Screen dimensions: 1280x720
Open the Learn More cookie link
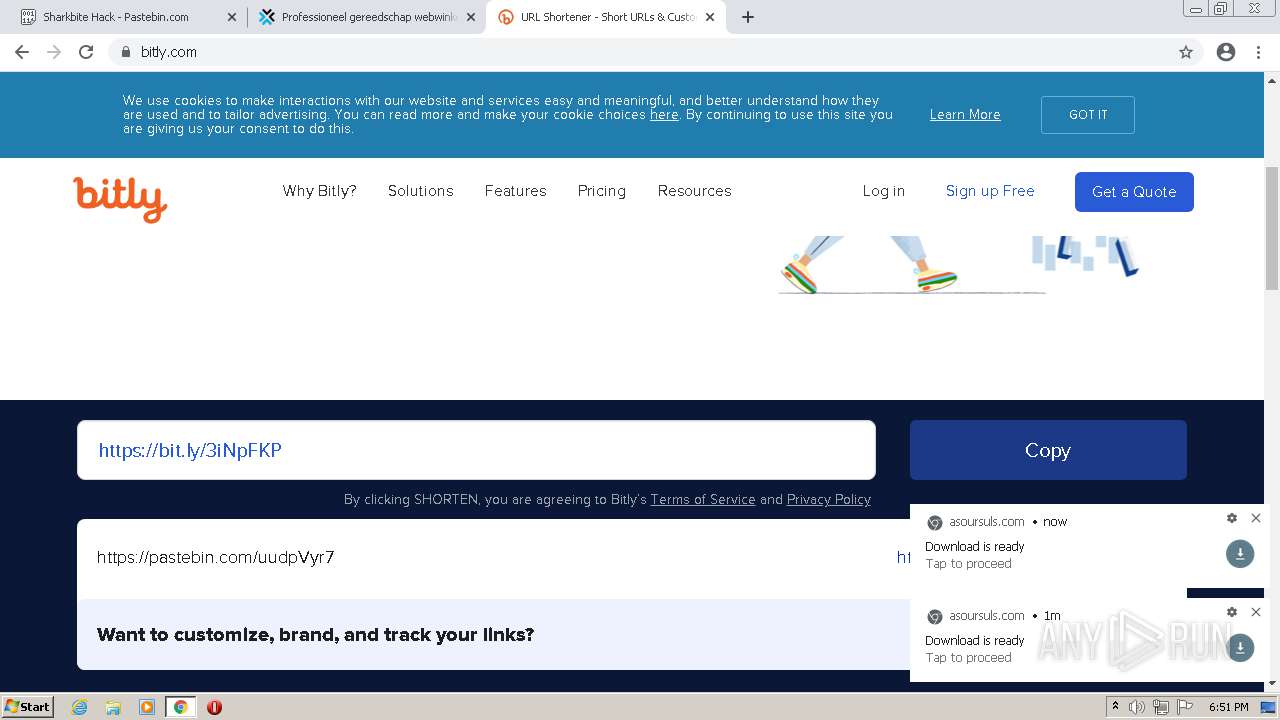point(965,115)
